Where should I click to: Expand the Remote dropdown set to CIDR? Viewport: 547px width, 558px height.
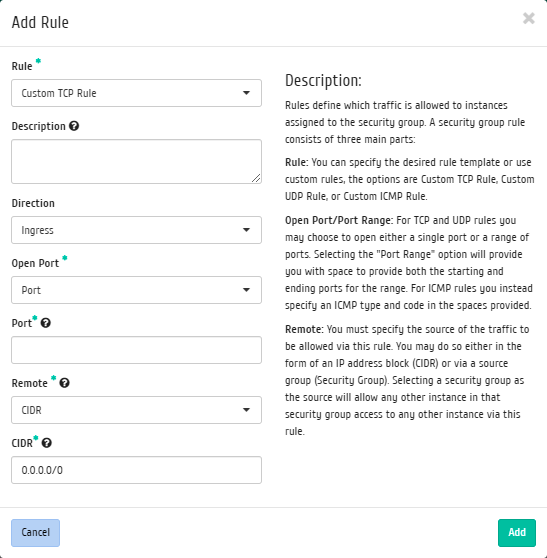coord(136,410)
